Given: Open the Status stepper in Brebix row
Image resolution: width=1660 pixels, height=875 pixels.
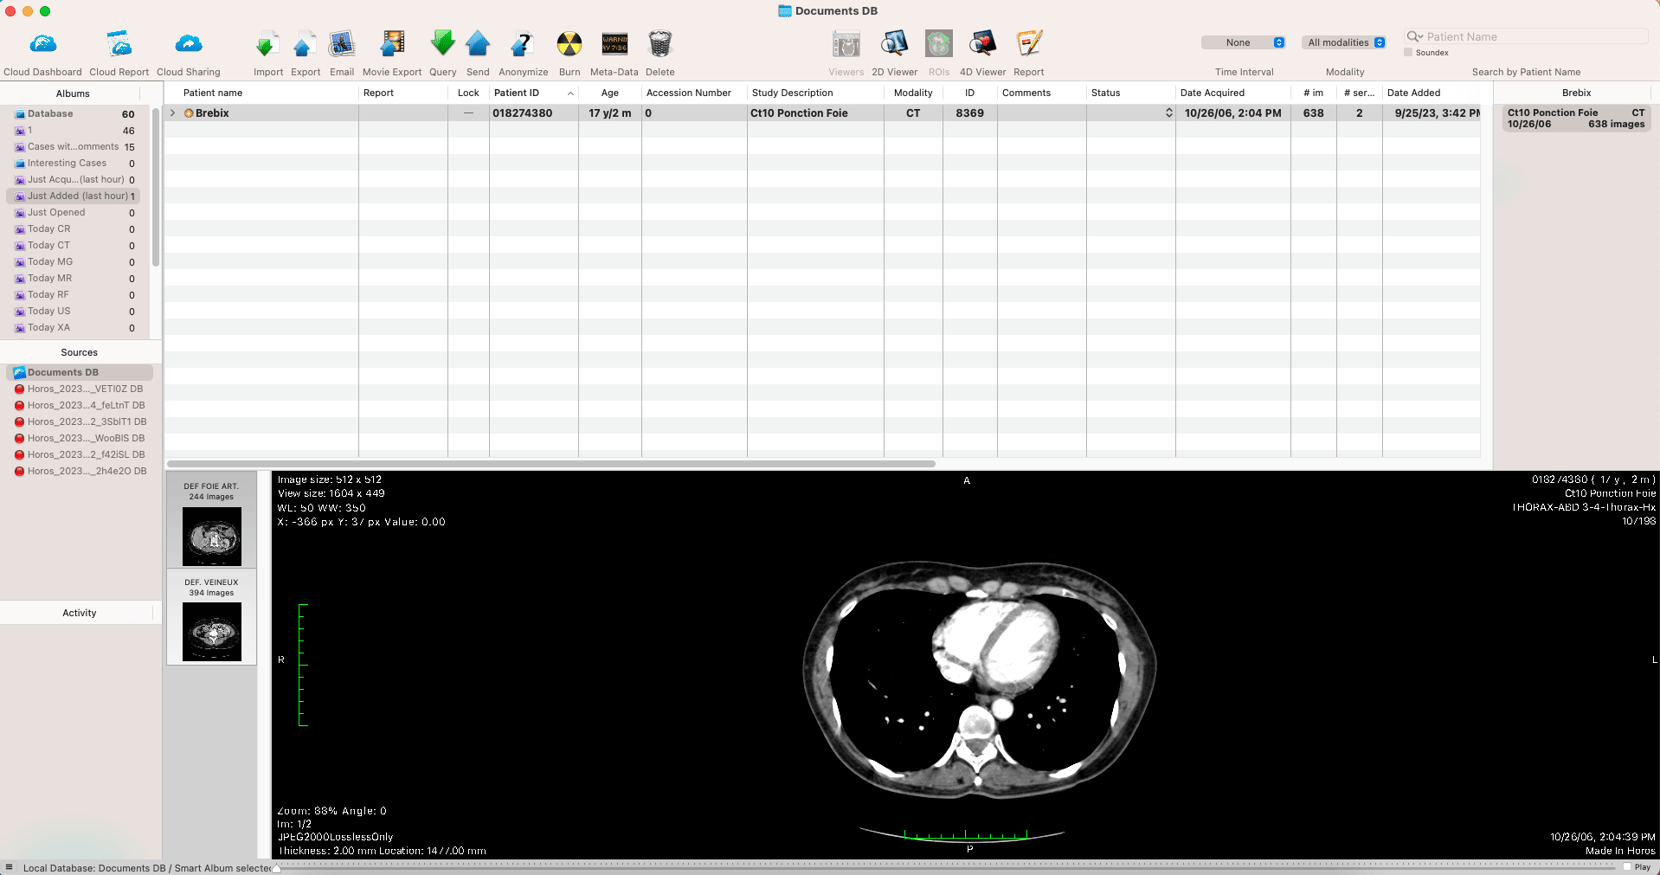Looking at the screenshot, I should point(1168,113).
